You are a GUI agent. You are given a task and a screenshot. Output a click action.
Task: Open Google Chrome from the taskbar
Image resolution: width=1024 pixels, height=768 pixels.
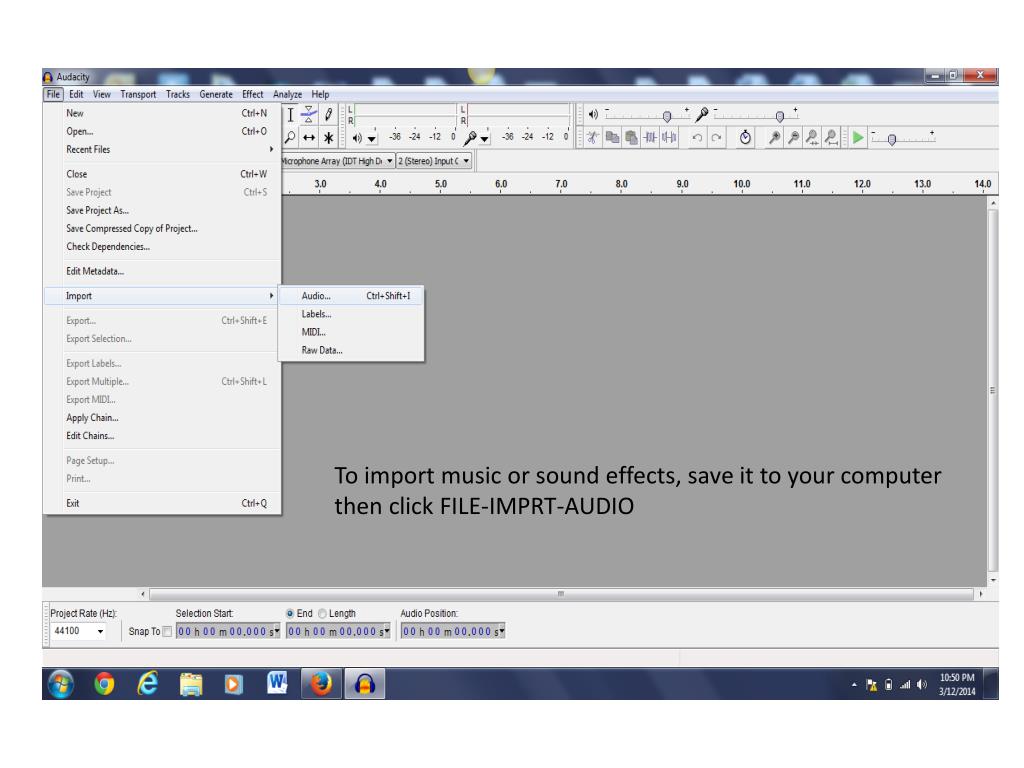pos(104,684)
